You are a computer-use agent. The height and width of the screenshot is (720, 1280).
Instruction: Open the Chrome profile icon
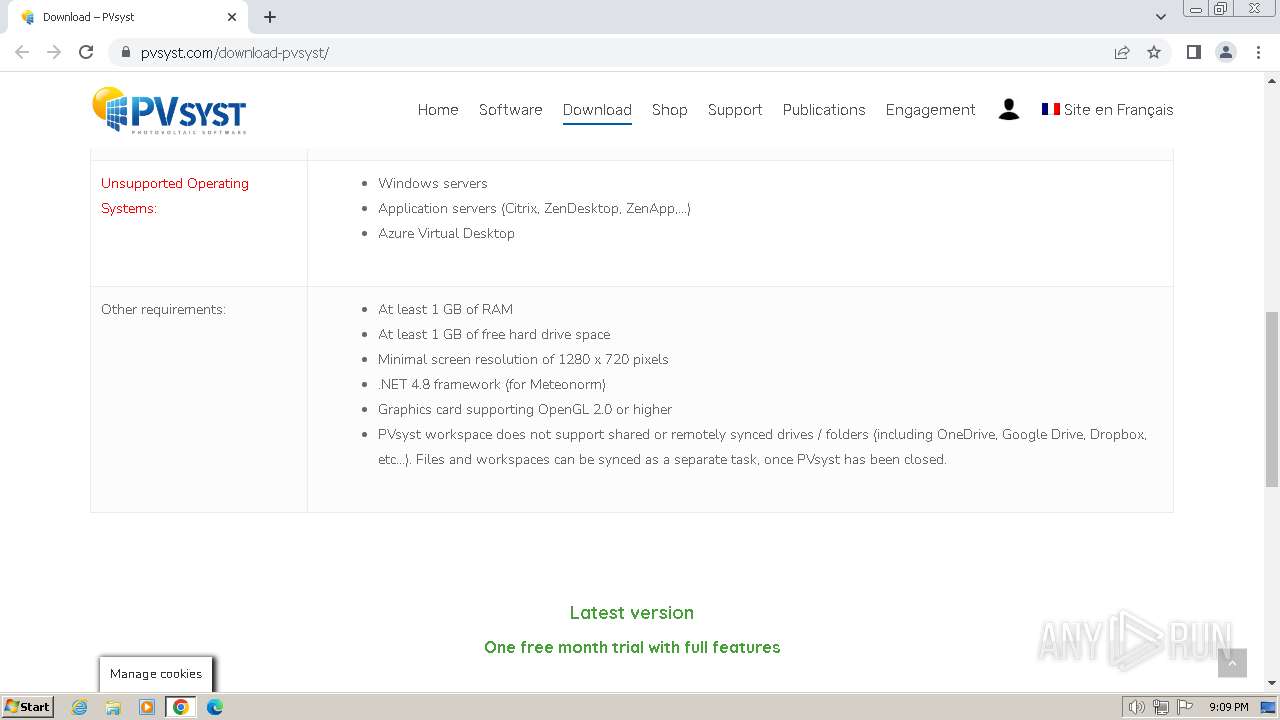tap(1226, 52)
